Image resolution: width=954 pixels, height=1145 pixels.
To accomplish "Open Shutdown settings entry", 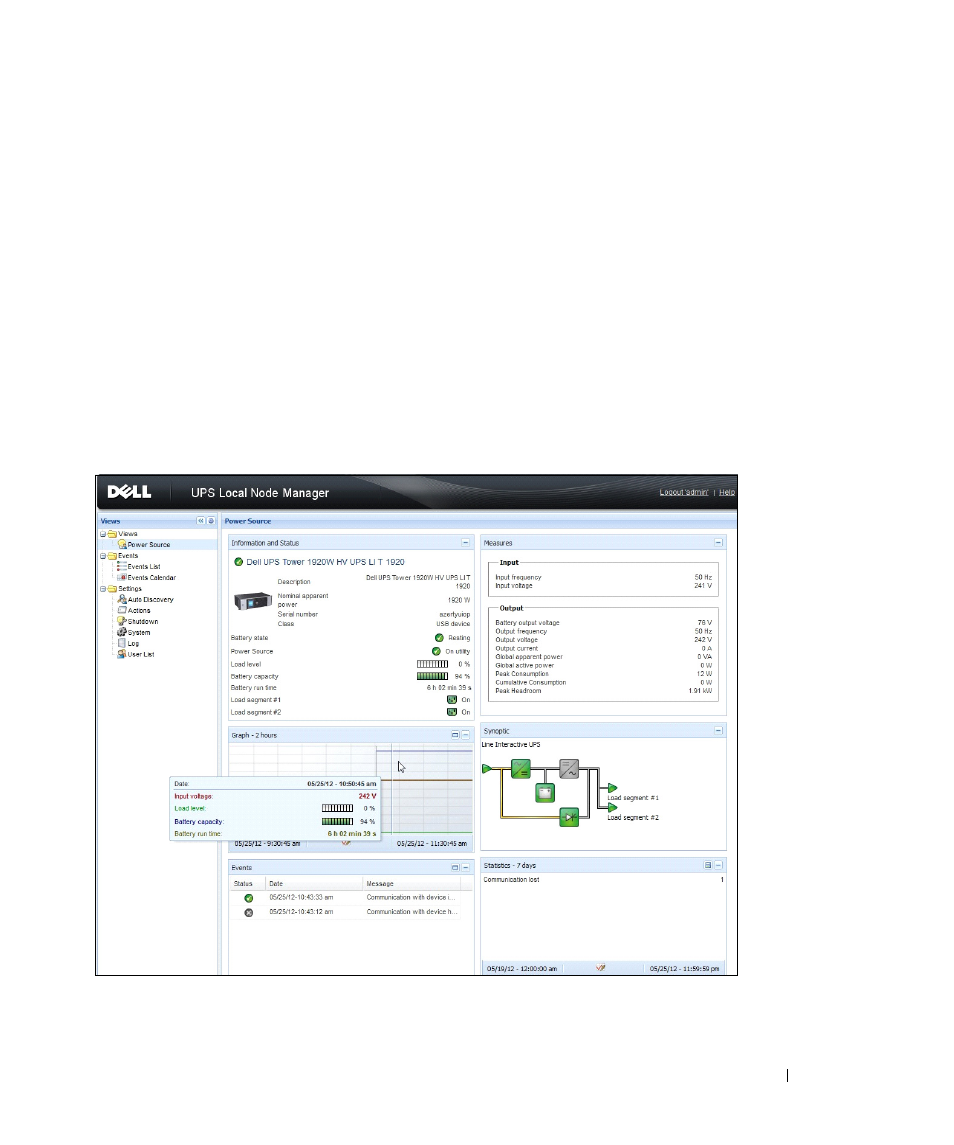I will (142, 621).
